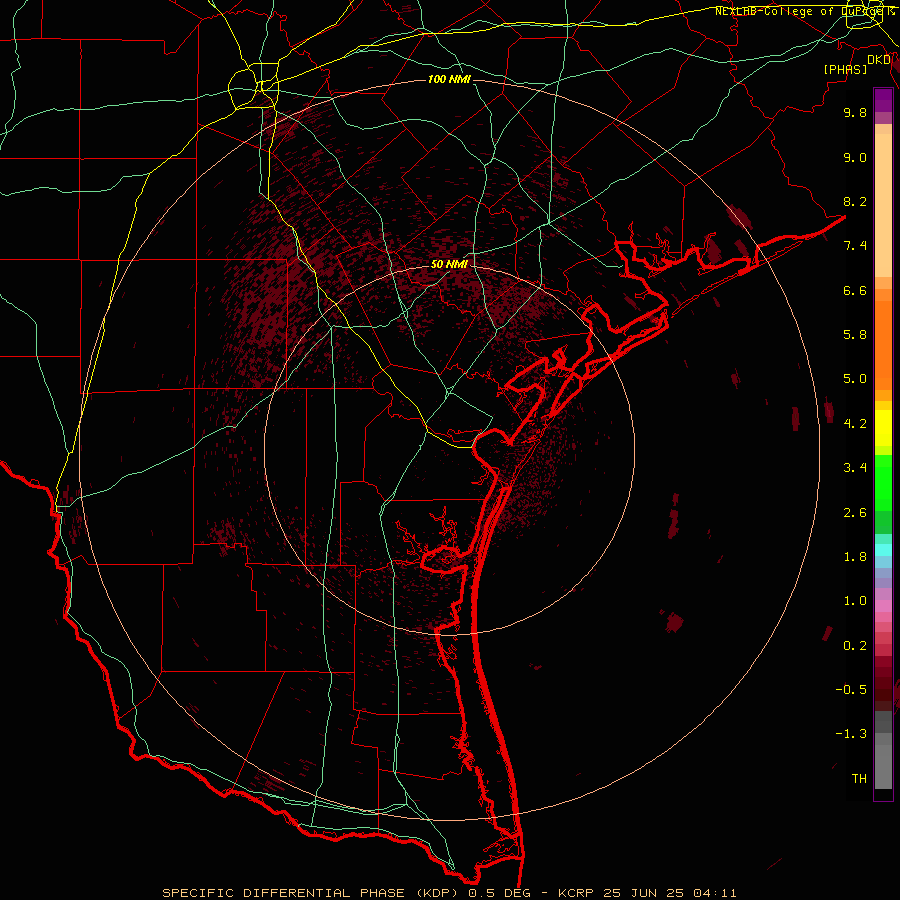Select the 0.2 value on the color scale
The width and height of the screenshot is (900, 900).
click(x=855, y=646)
